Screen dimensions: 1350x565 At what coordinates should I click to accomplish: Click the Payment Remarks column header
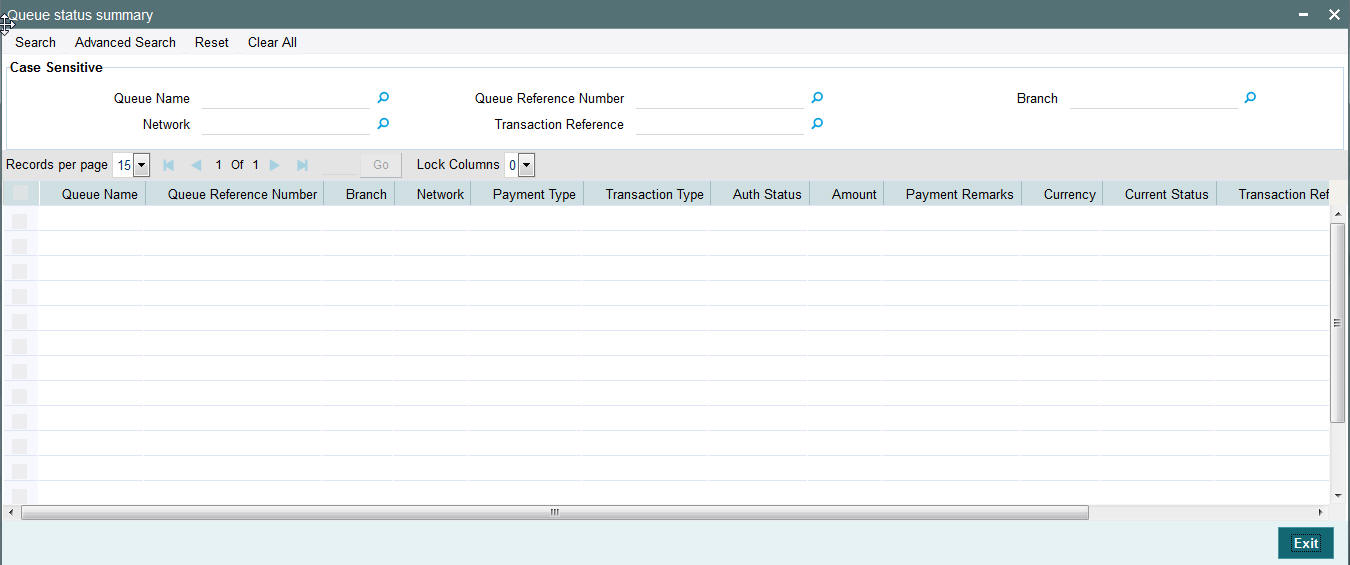click(x=959, y=194)
